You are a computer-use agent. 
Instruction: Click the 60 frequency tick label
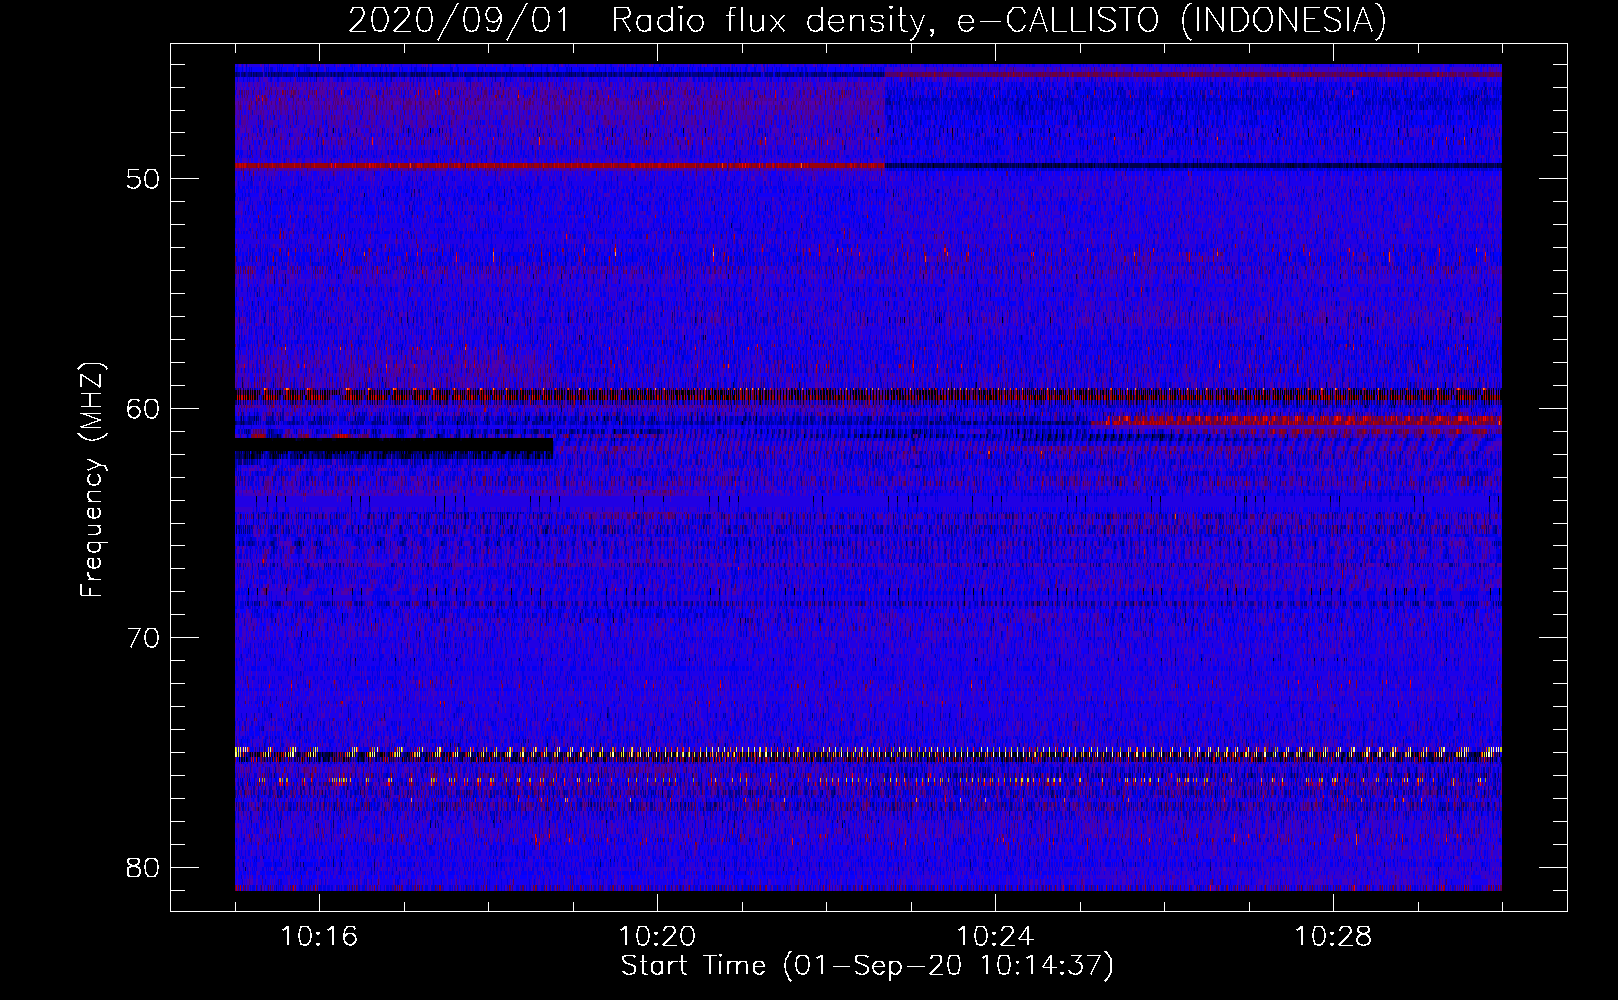(143, 408)
